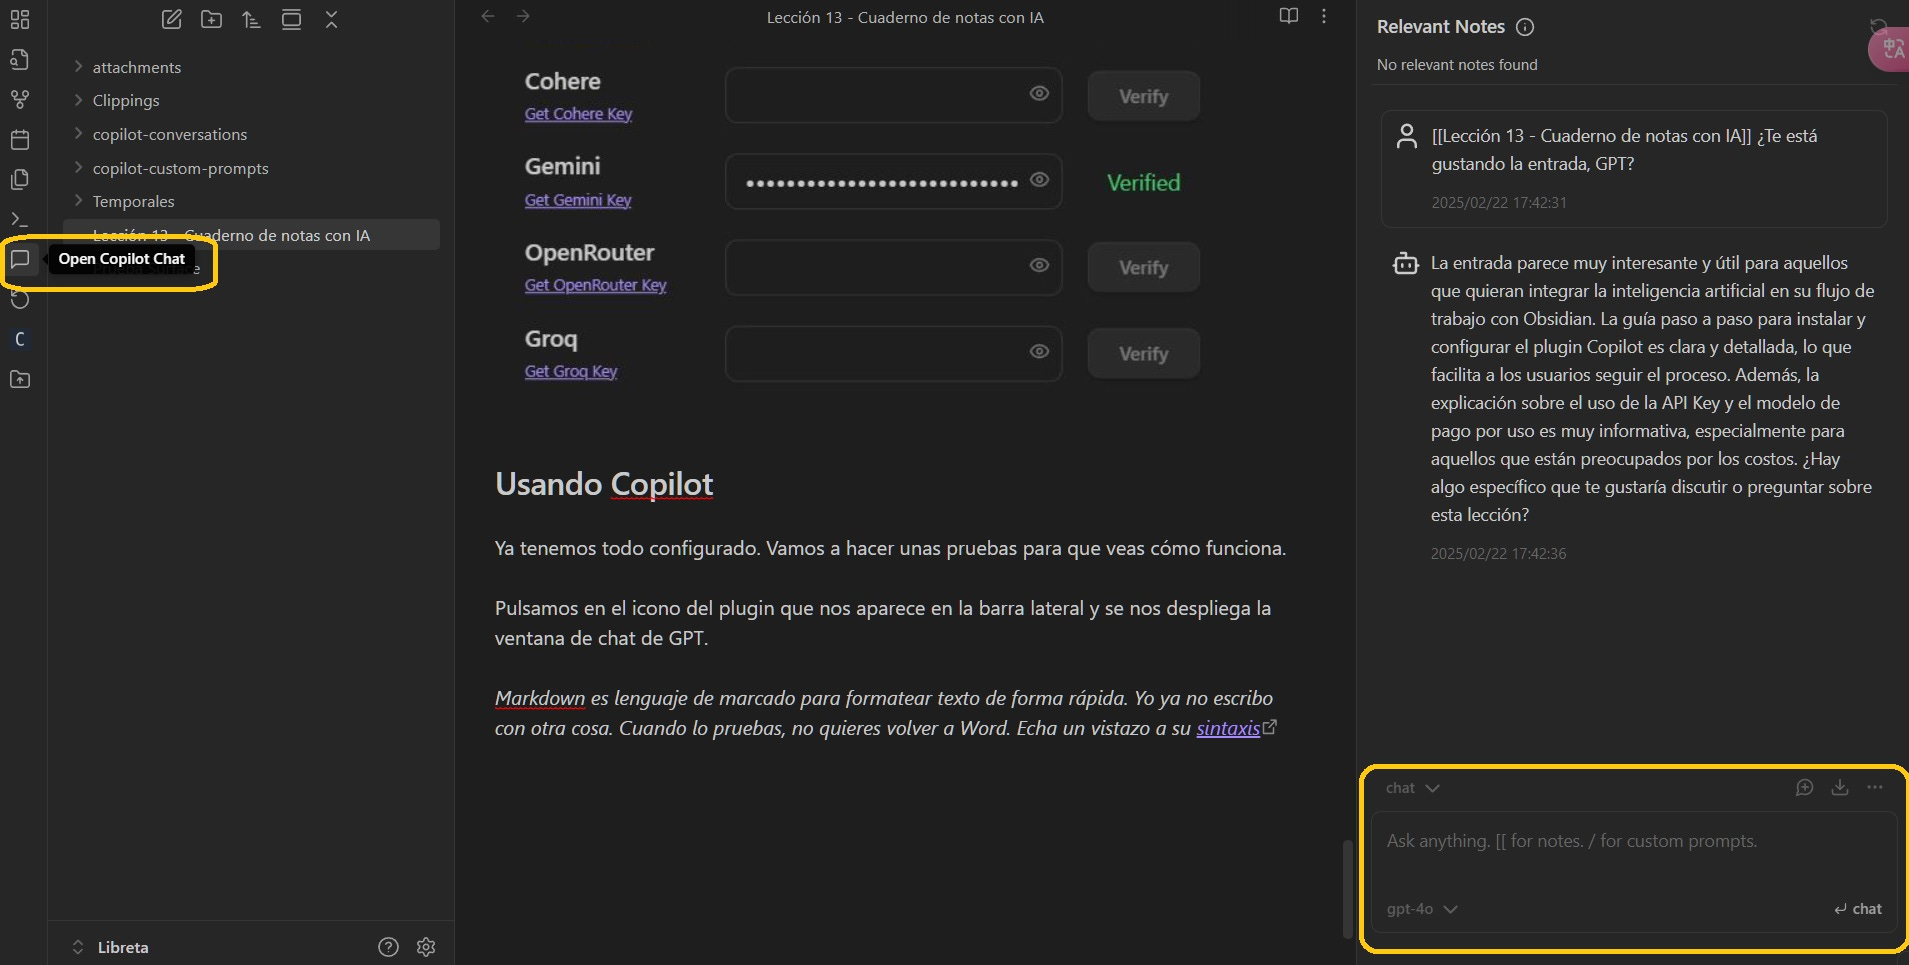Expand the Clippings folder
Screen dimensions: 1909x965
(78, 100)
